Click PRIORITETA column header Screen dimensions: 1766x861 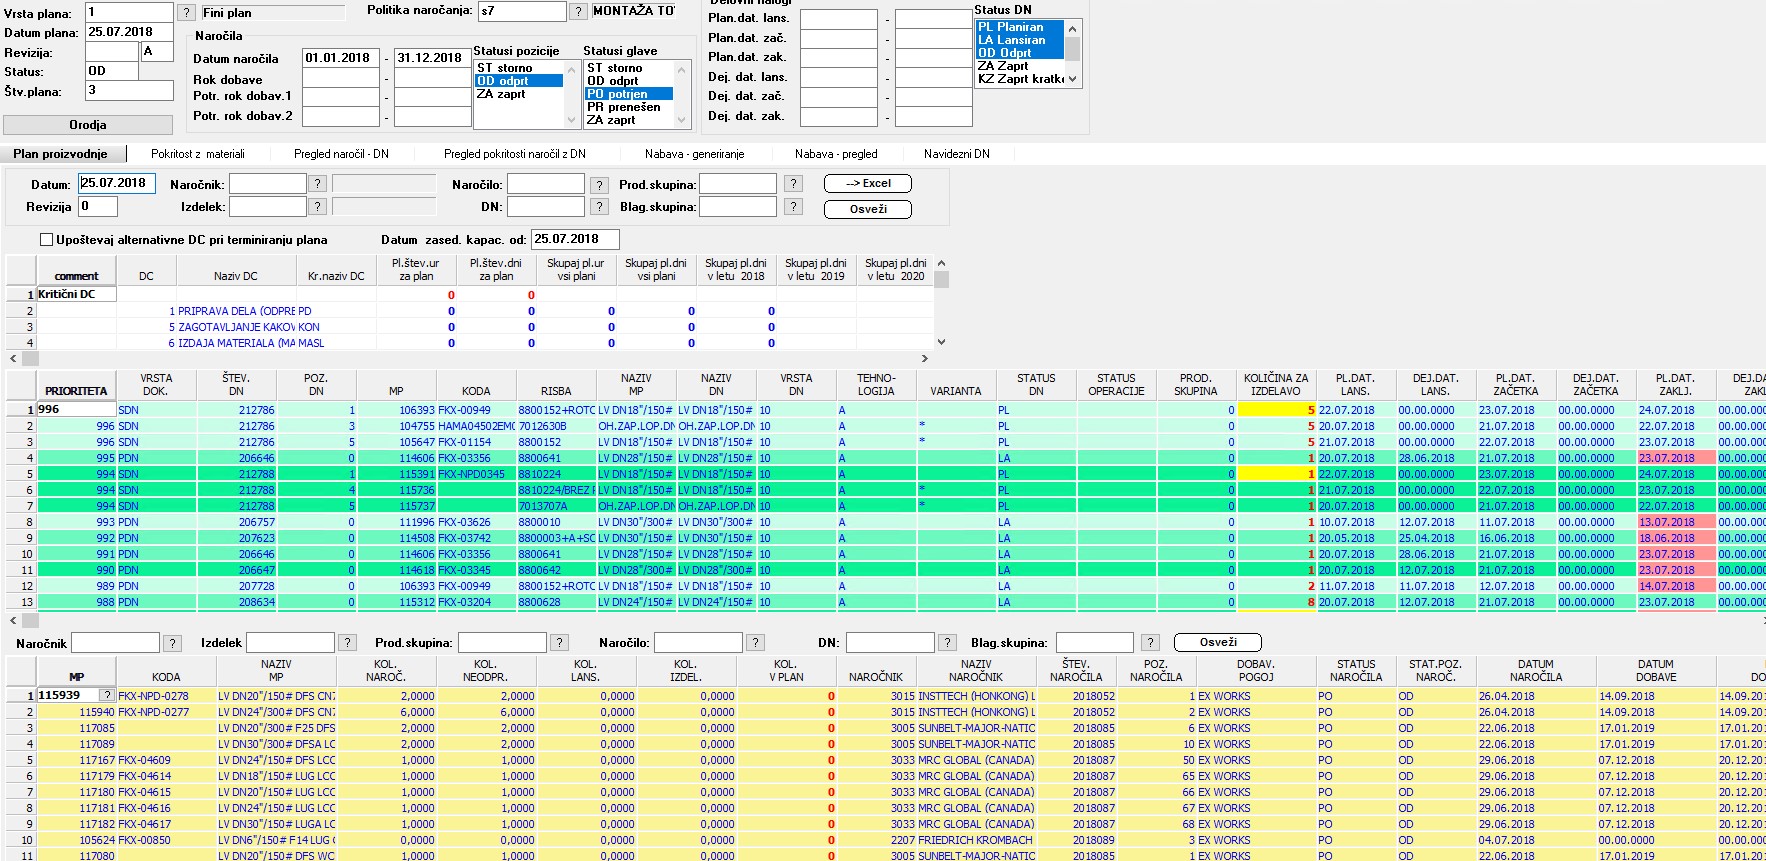[76, 385]
